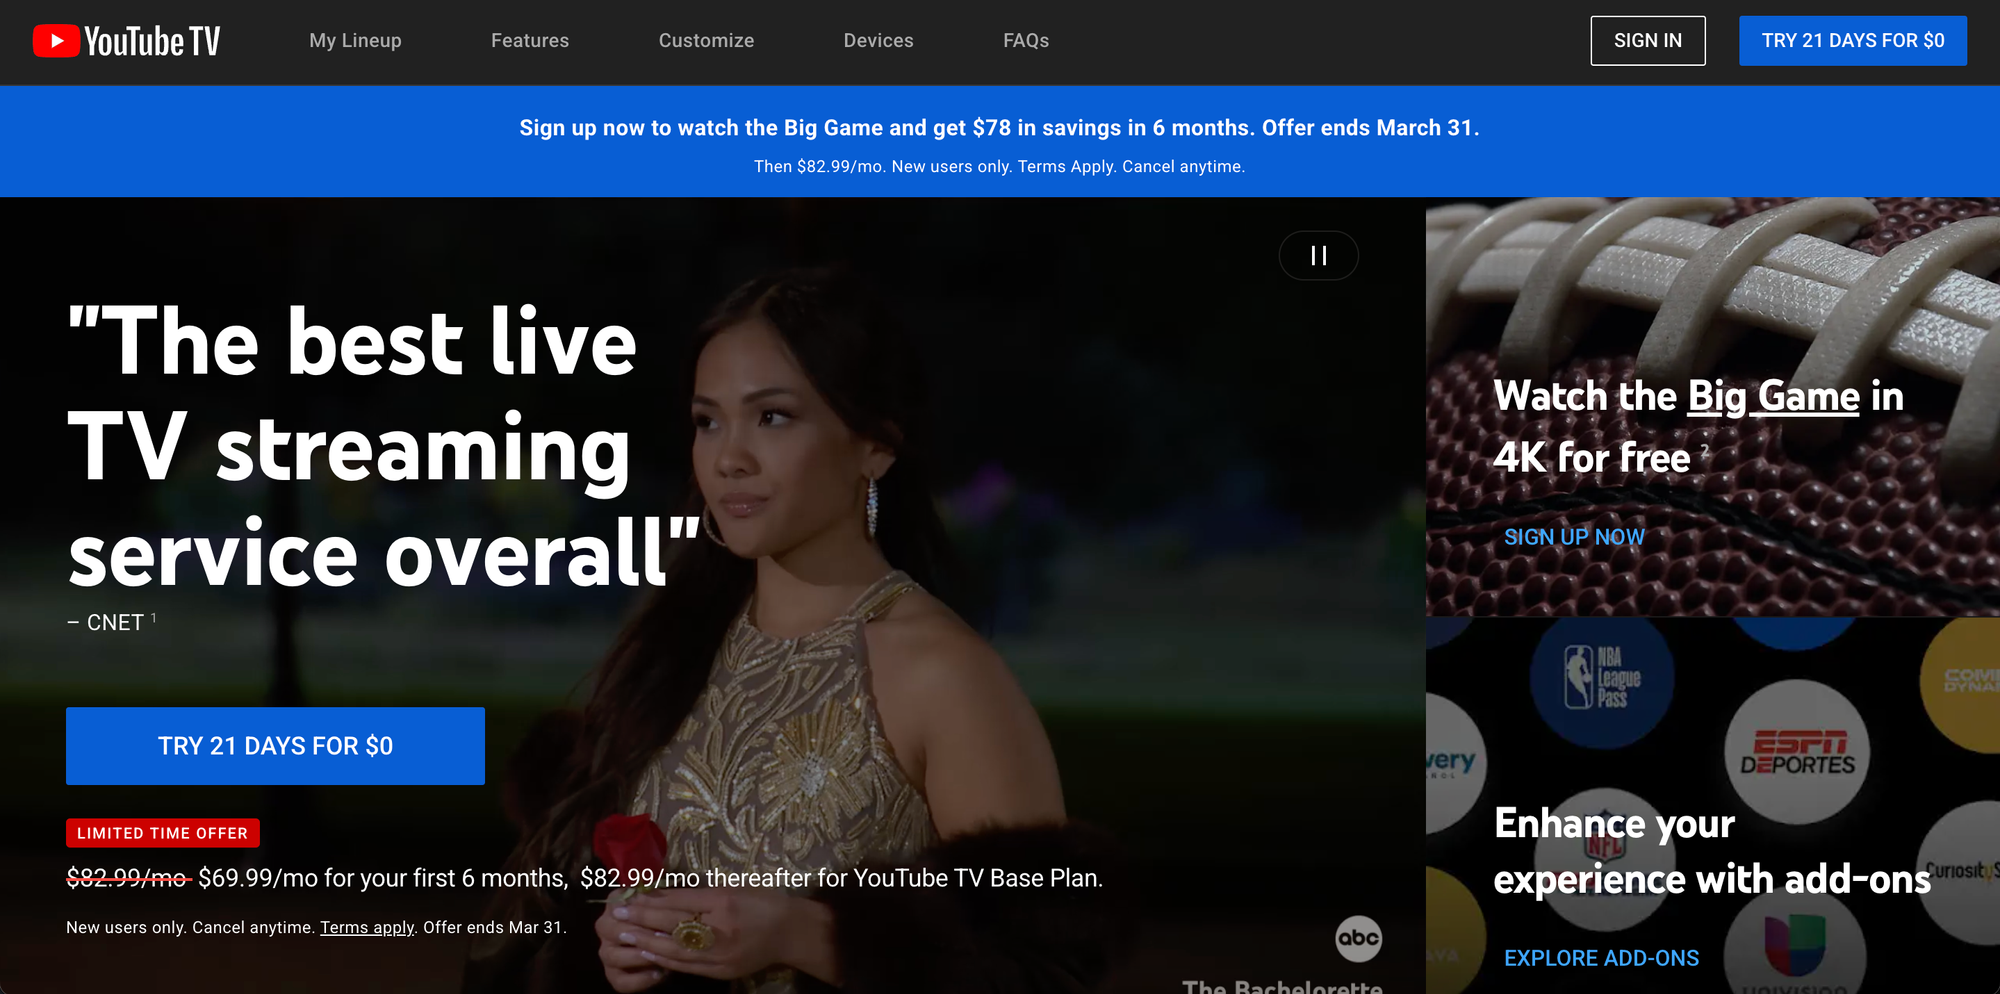Go to the Customize section
This screenshot has height=994, width=2000.
pyautogui.click(x=706, y=41)
